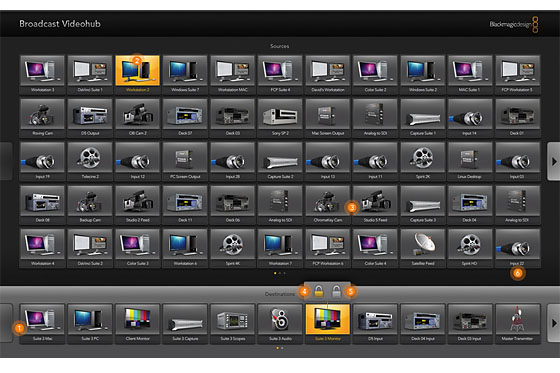
Task: Select the Deck 08 source
Action: coord(42,205)
